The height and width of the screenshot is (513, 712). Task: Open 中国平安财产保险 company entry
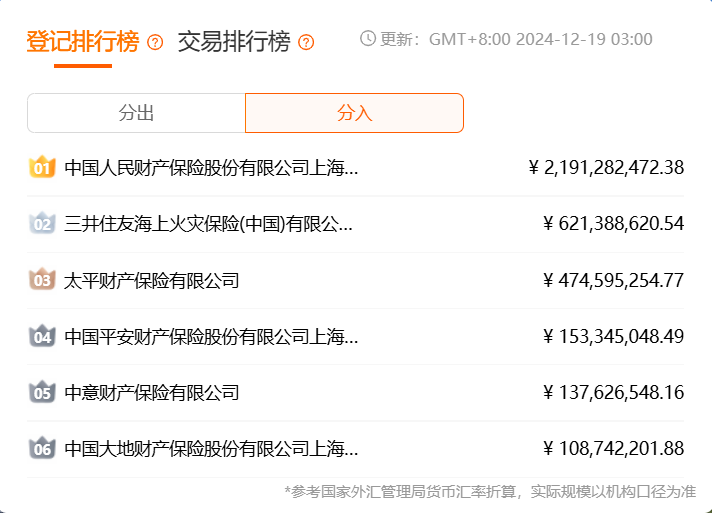[211, 337]
